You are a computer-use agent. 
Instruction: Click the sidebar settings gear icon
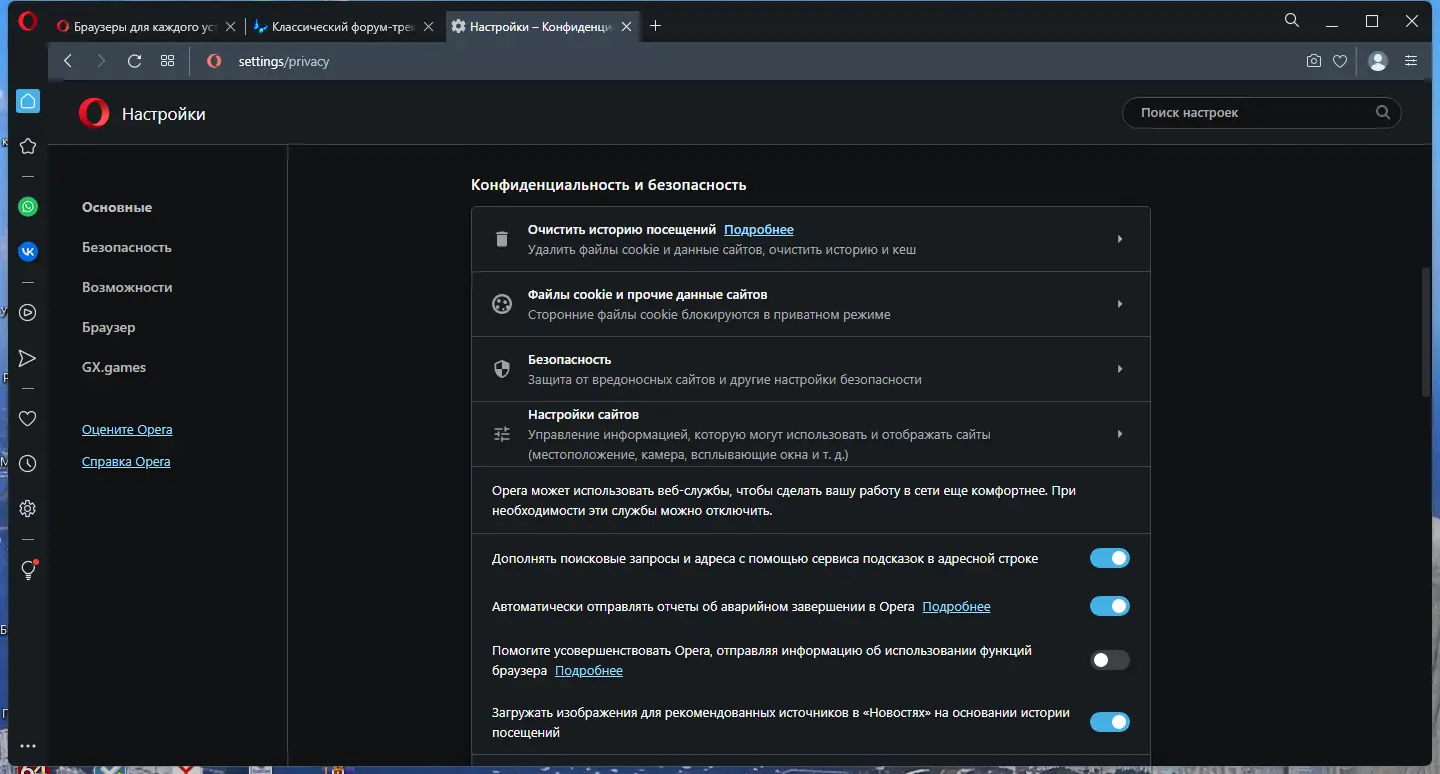point(28,509)
